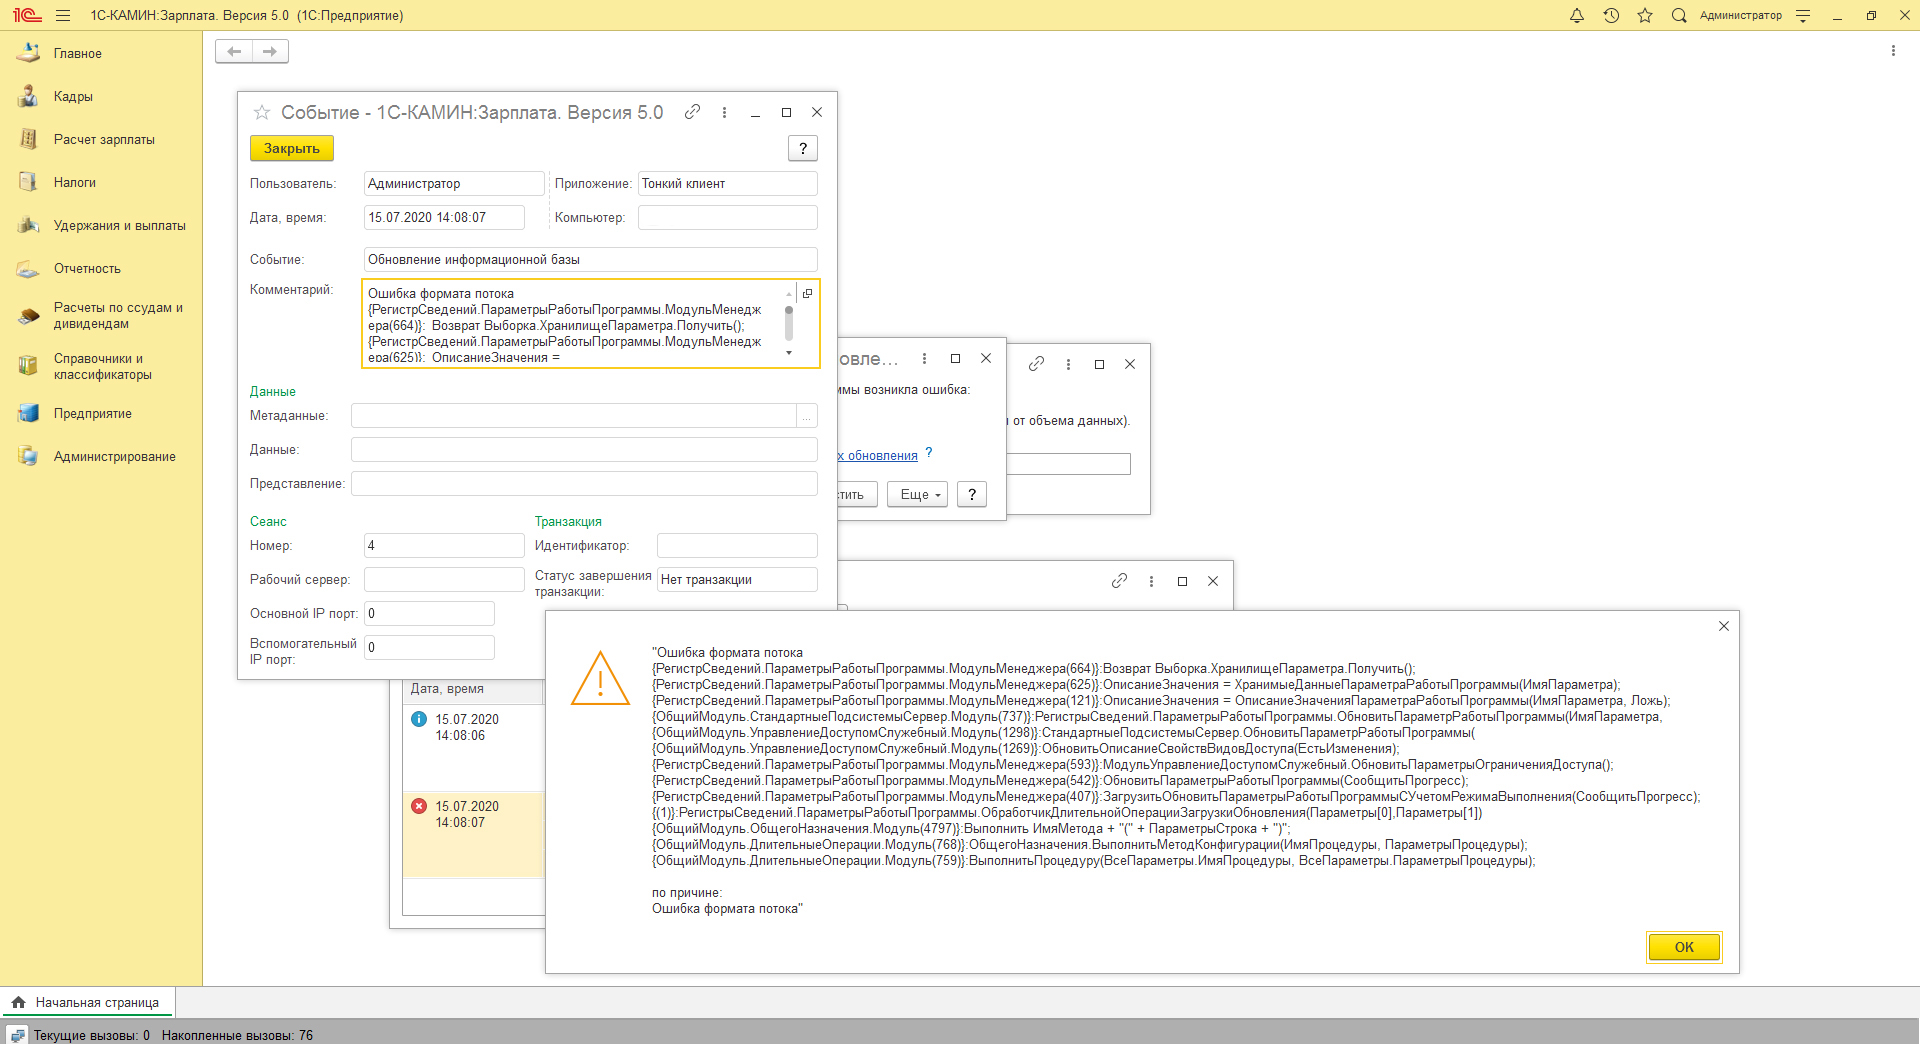Click scroll down arrow in Комментарий field
1920x1044 pixels.
789,353
